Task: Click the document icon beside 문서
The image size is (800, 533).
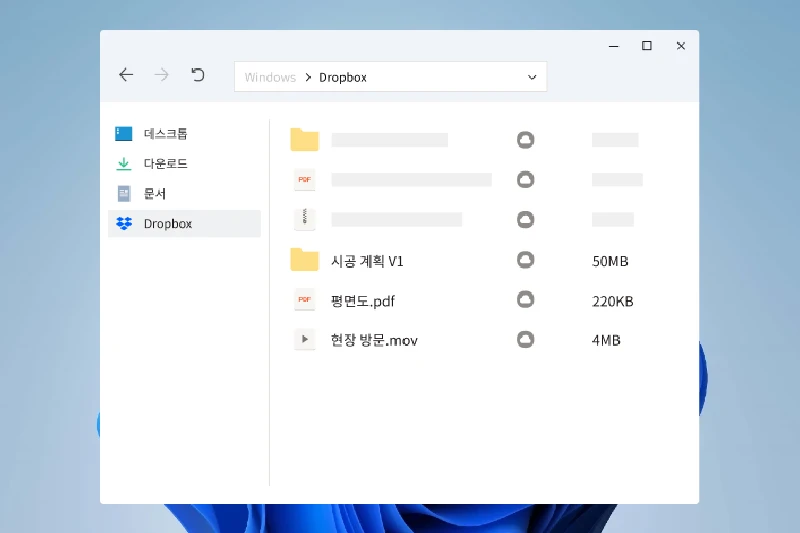Action: [123, 194]
